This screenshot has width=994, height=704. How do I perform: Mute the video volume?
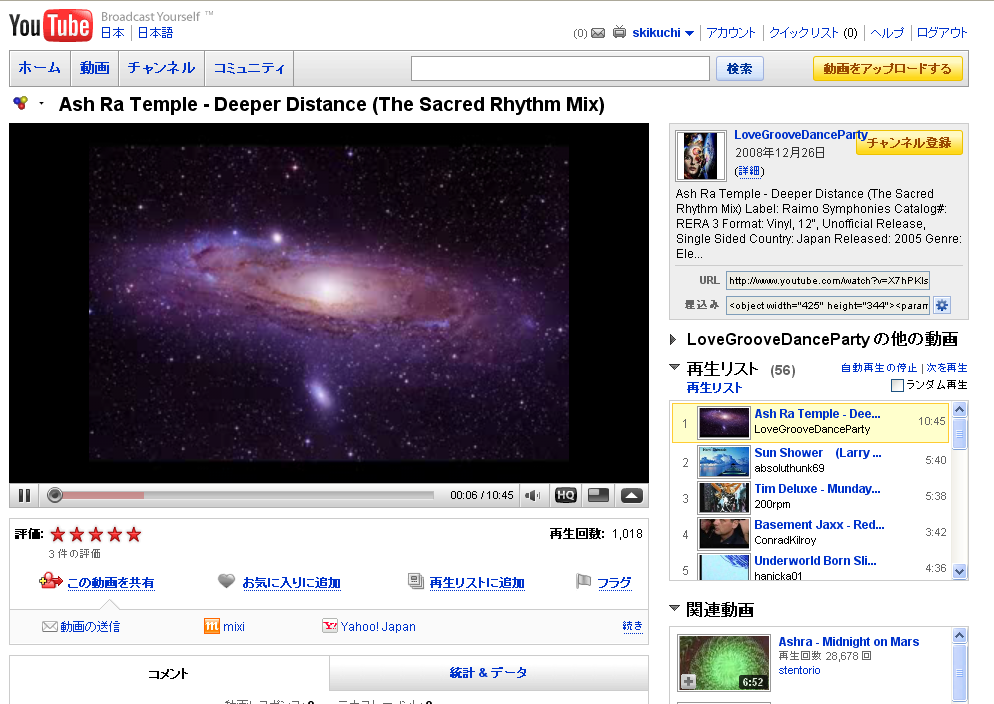click(x=532, y=496)
